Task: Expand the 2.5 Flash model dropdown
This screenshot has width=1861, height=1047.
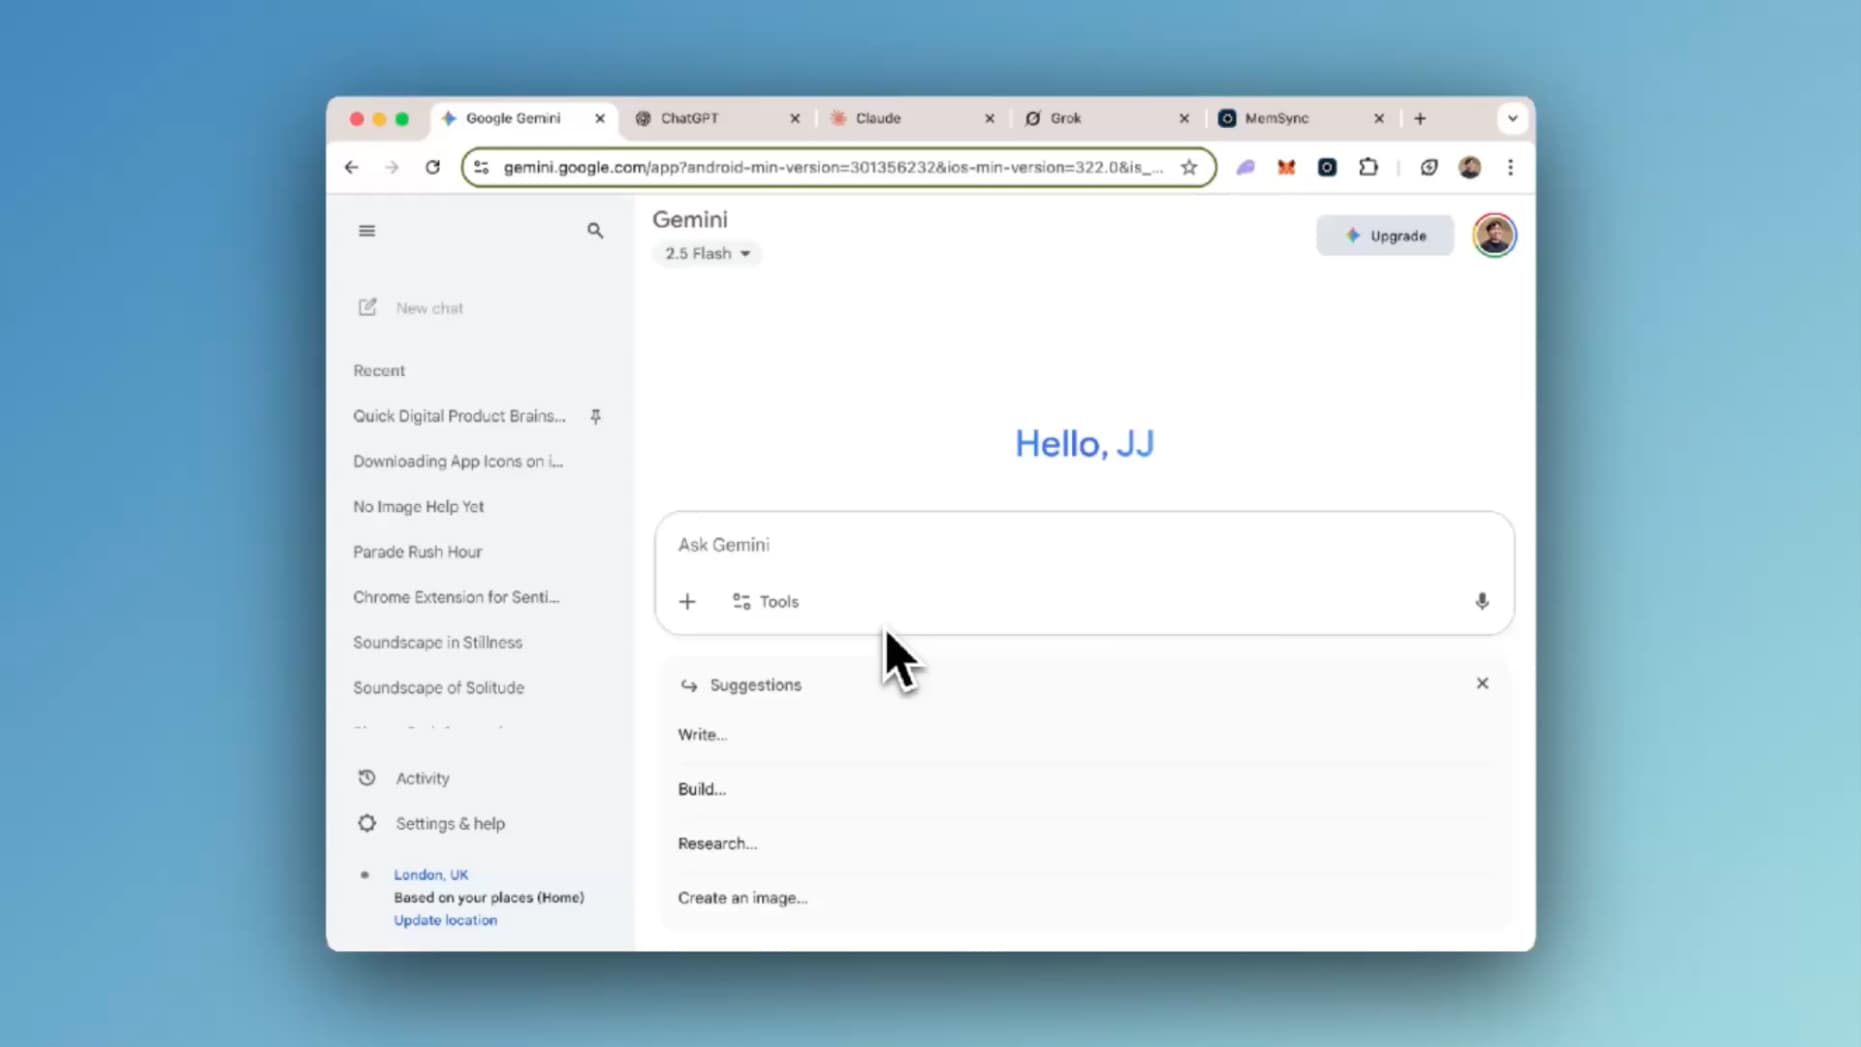Action: tap(707, 254)
